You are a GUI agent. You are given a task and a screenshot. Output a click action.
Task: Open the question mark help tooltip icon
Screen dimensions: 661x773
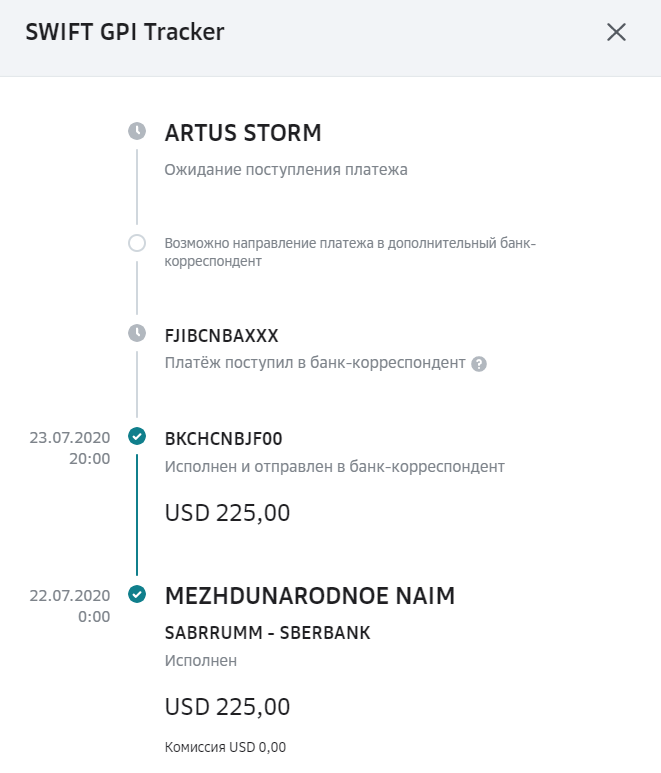(479, 364)
